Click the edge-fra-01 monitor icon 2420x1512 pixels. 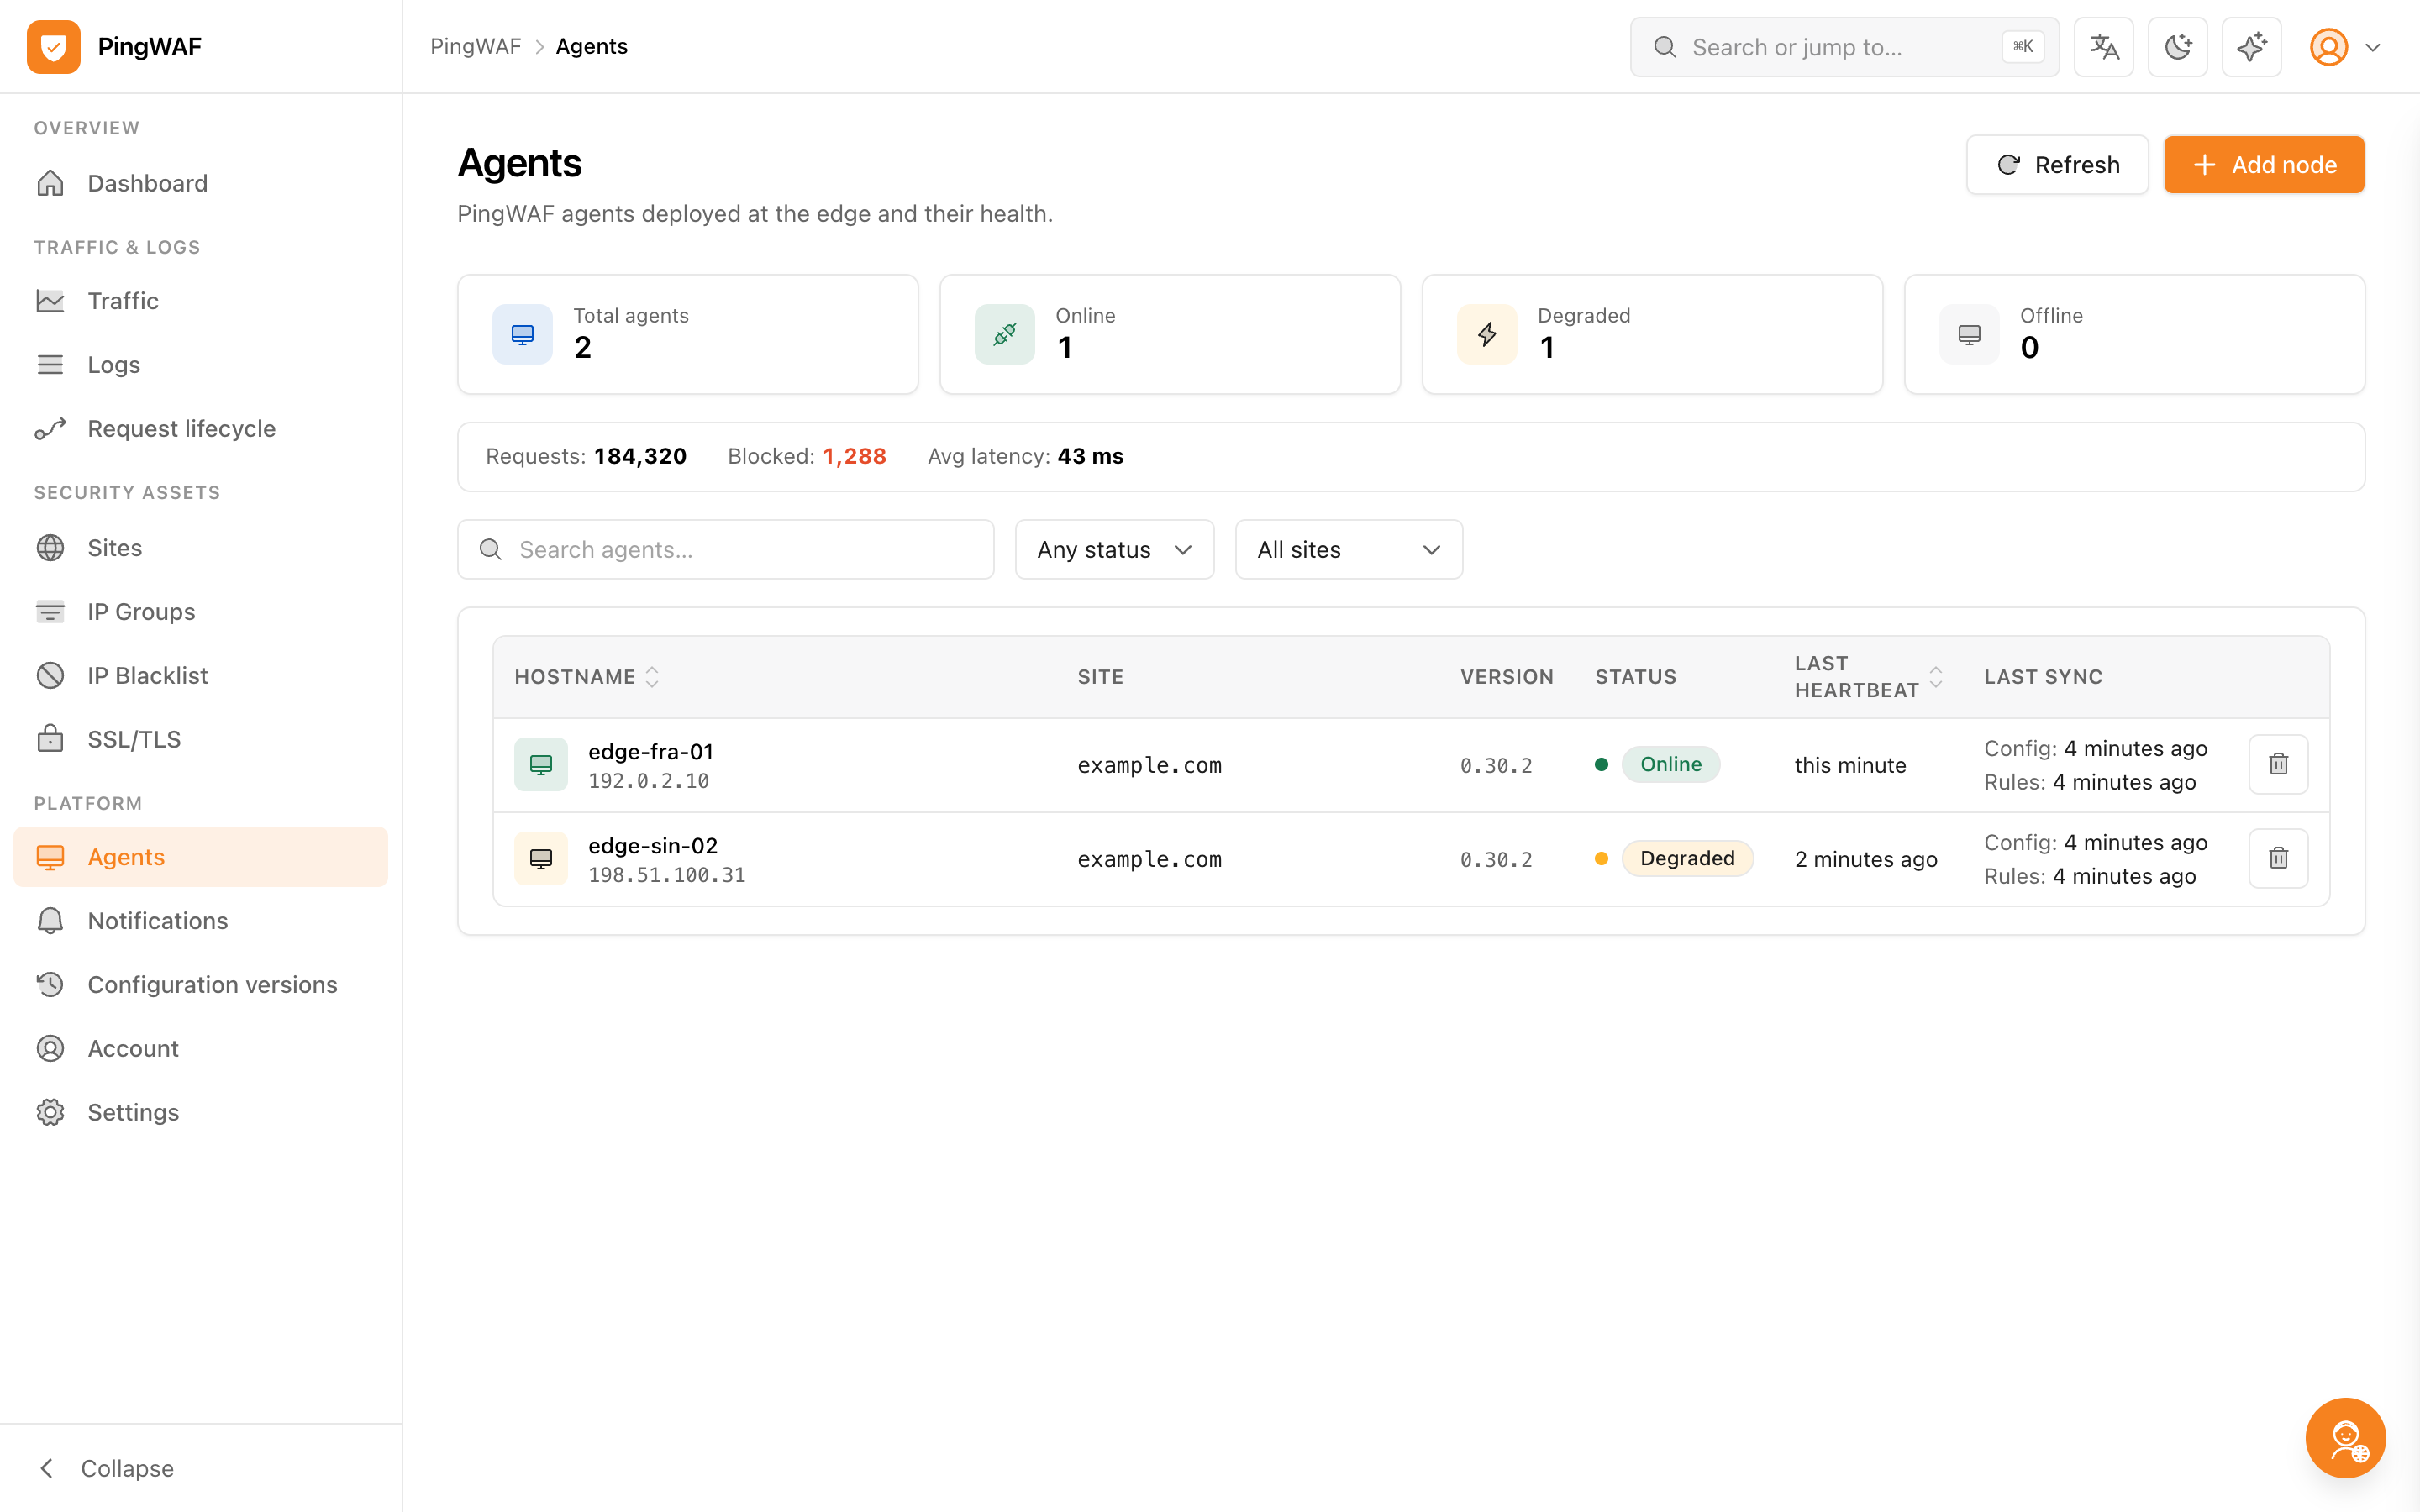541,764
